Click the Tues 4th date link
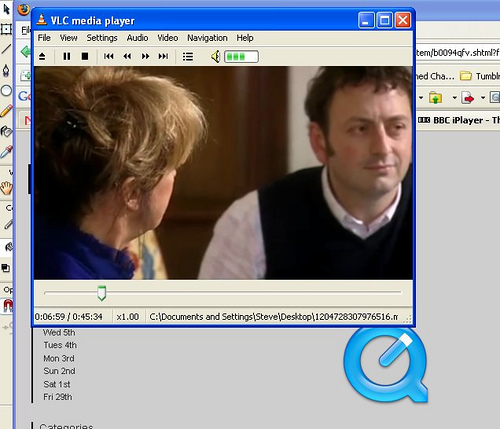The width and height of the screenshot is (500, 429). pos(60,345)
